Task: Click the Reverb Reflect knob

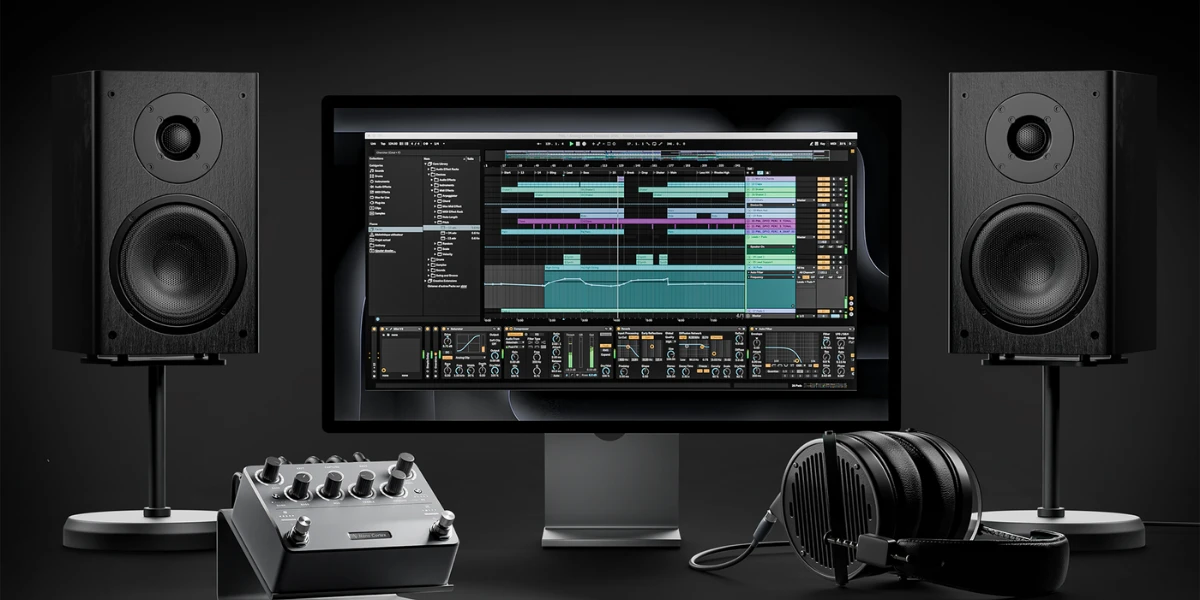Action: coord(739,339)
